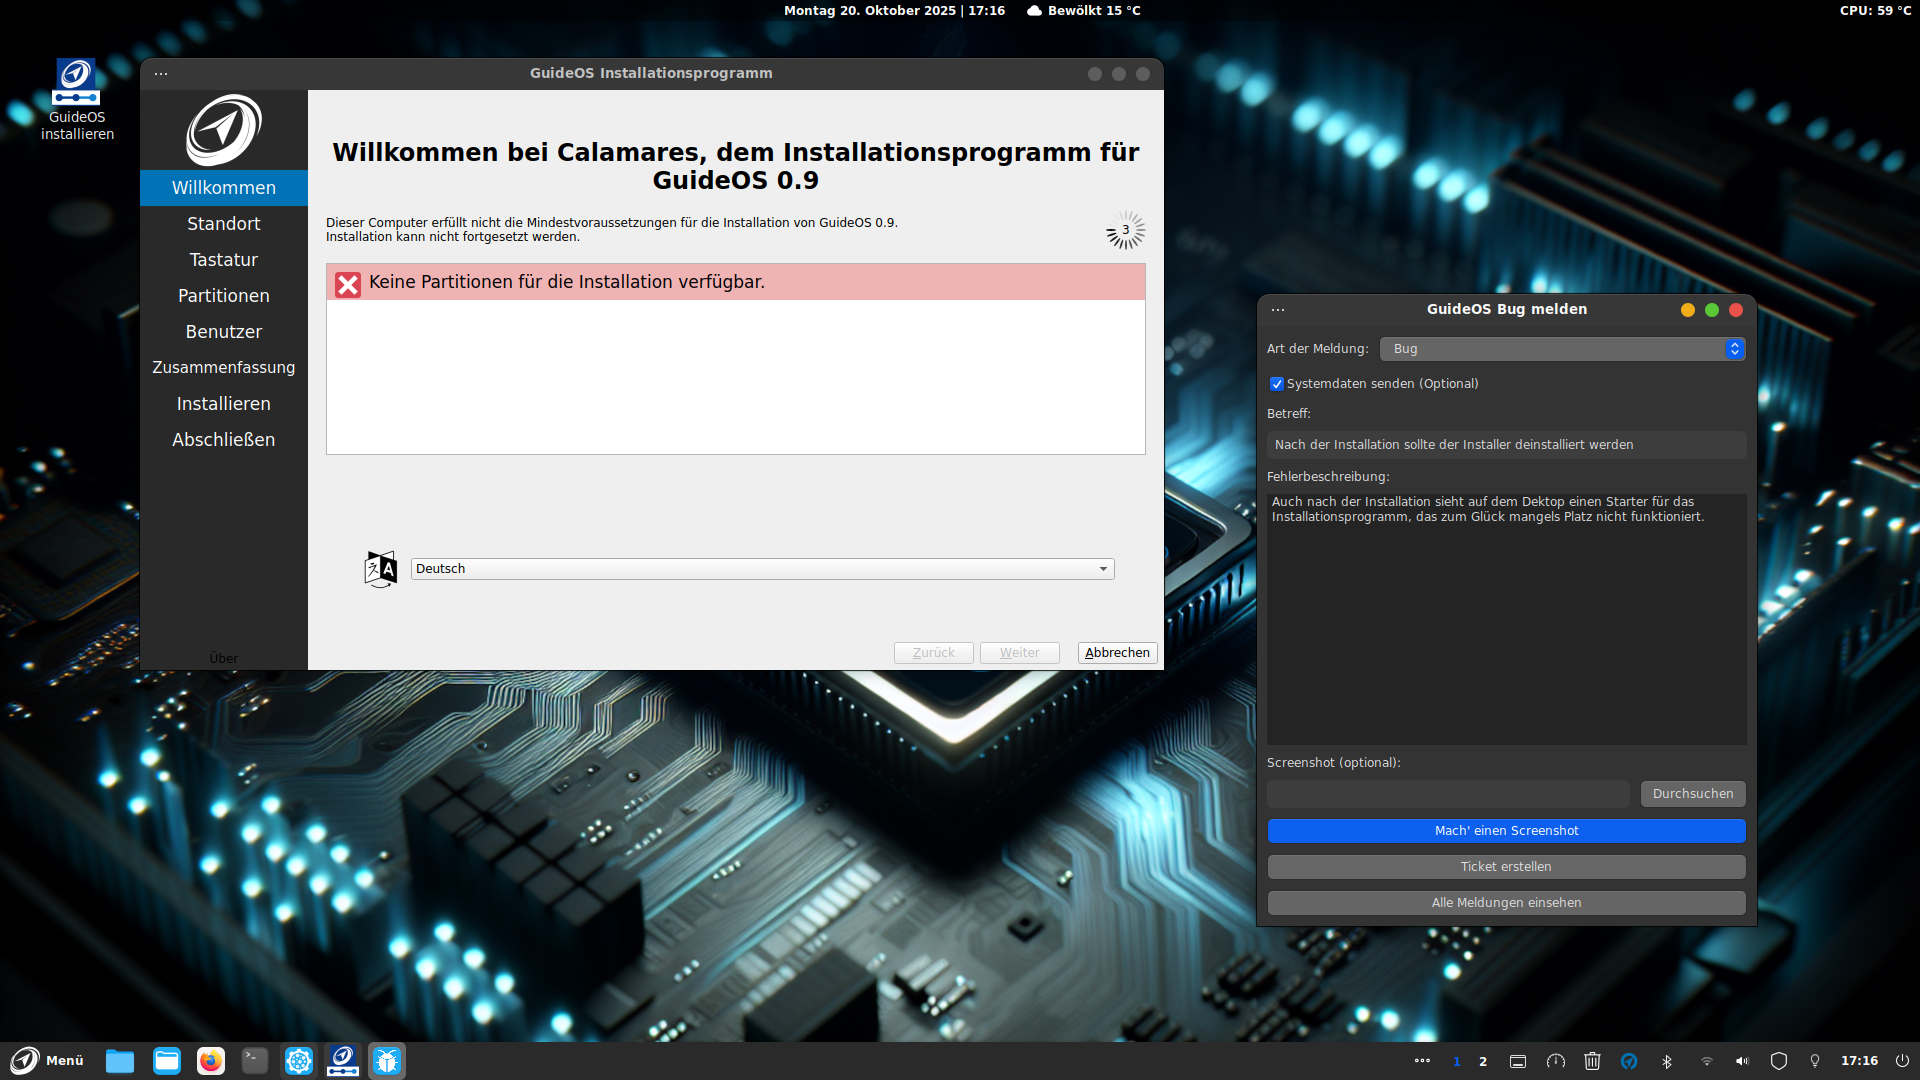The width and height of the screenshot is (1920, 1080).
Task: Open the trash icon in system tray
Action: click(x=1592, y=1061)
